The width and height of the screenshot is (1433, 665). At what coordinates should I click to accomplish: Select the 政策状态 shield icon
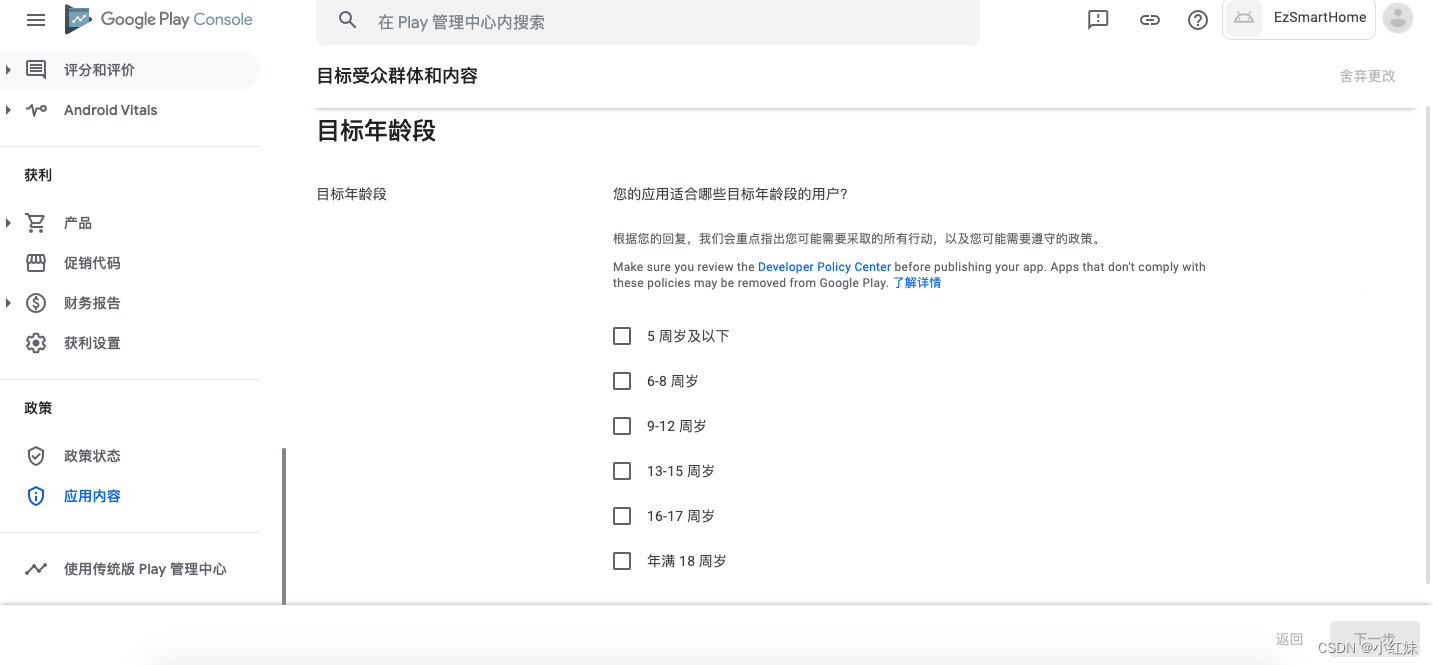click(36, 455)
